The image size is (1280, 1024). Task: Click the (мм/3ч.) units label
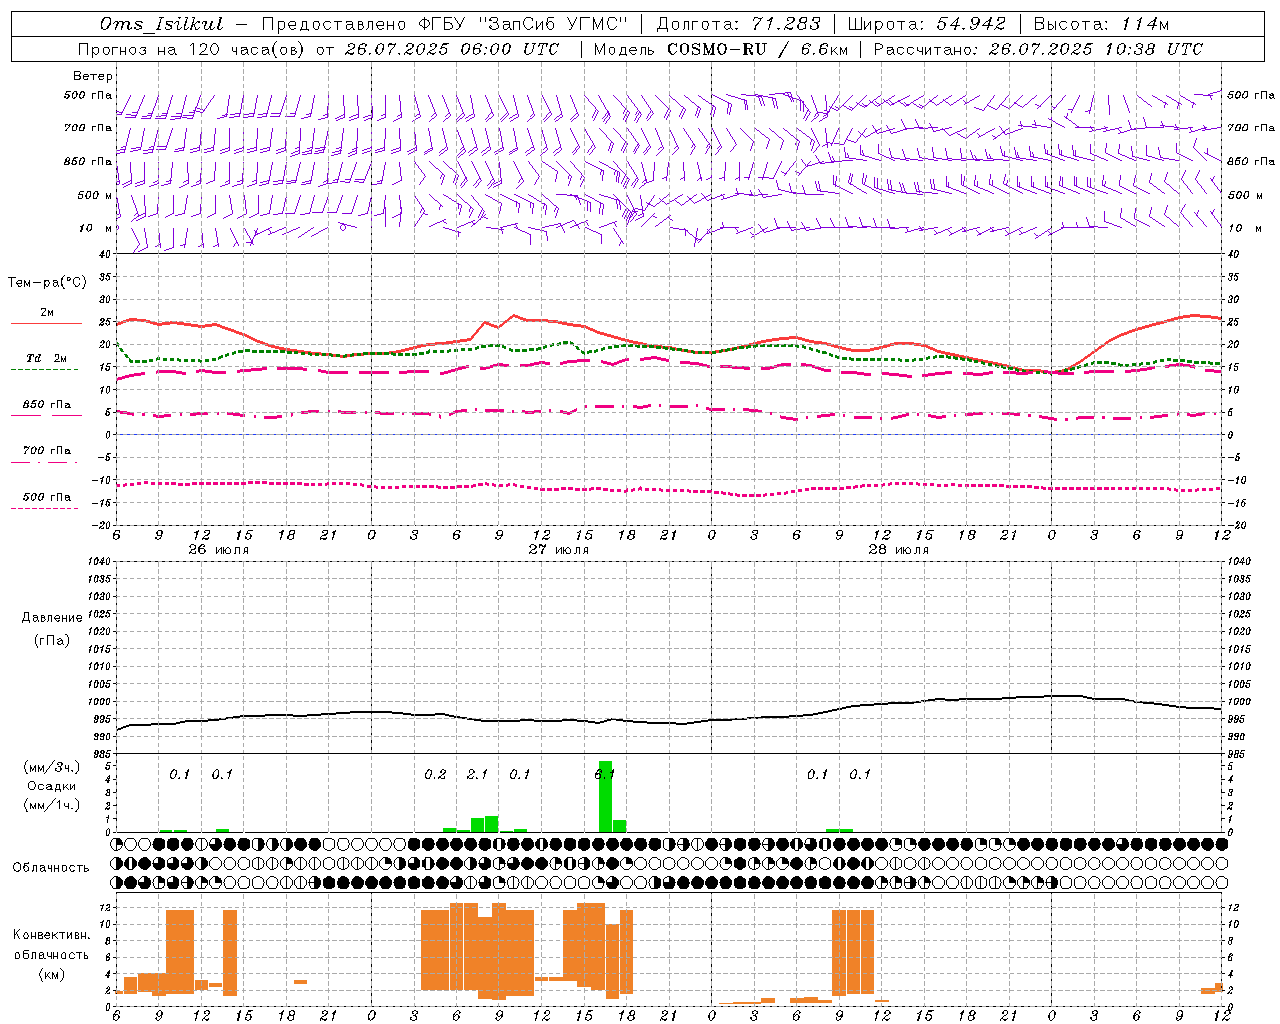click(x=52, y=767)
